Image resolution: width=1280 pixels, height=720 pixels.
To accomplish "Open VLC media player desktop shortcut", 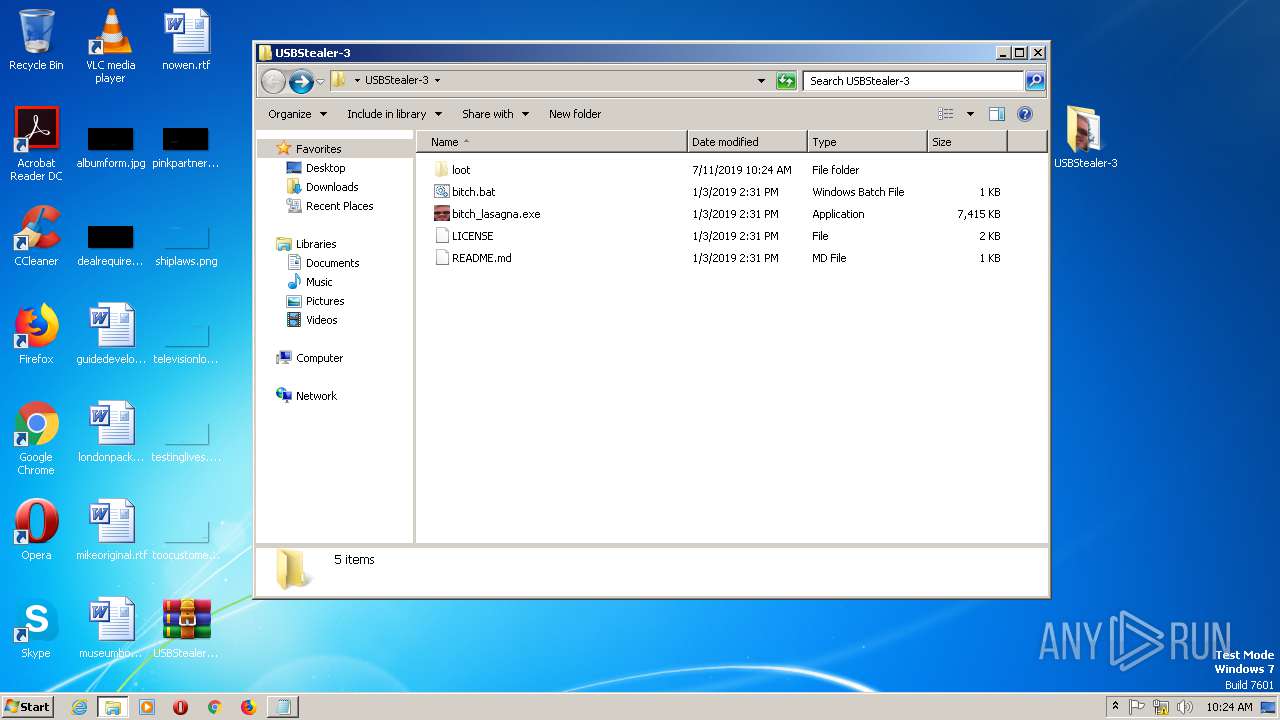I will pyautogui.click(x=110, y=46).
